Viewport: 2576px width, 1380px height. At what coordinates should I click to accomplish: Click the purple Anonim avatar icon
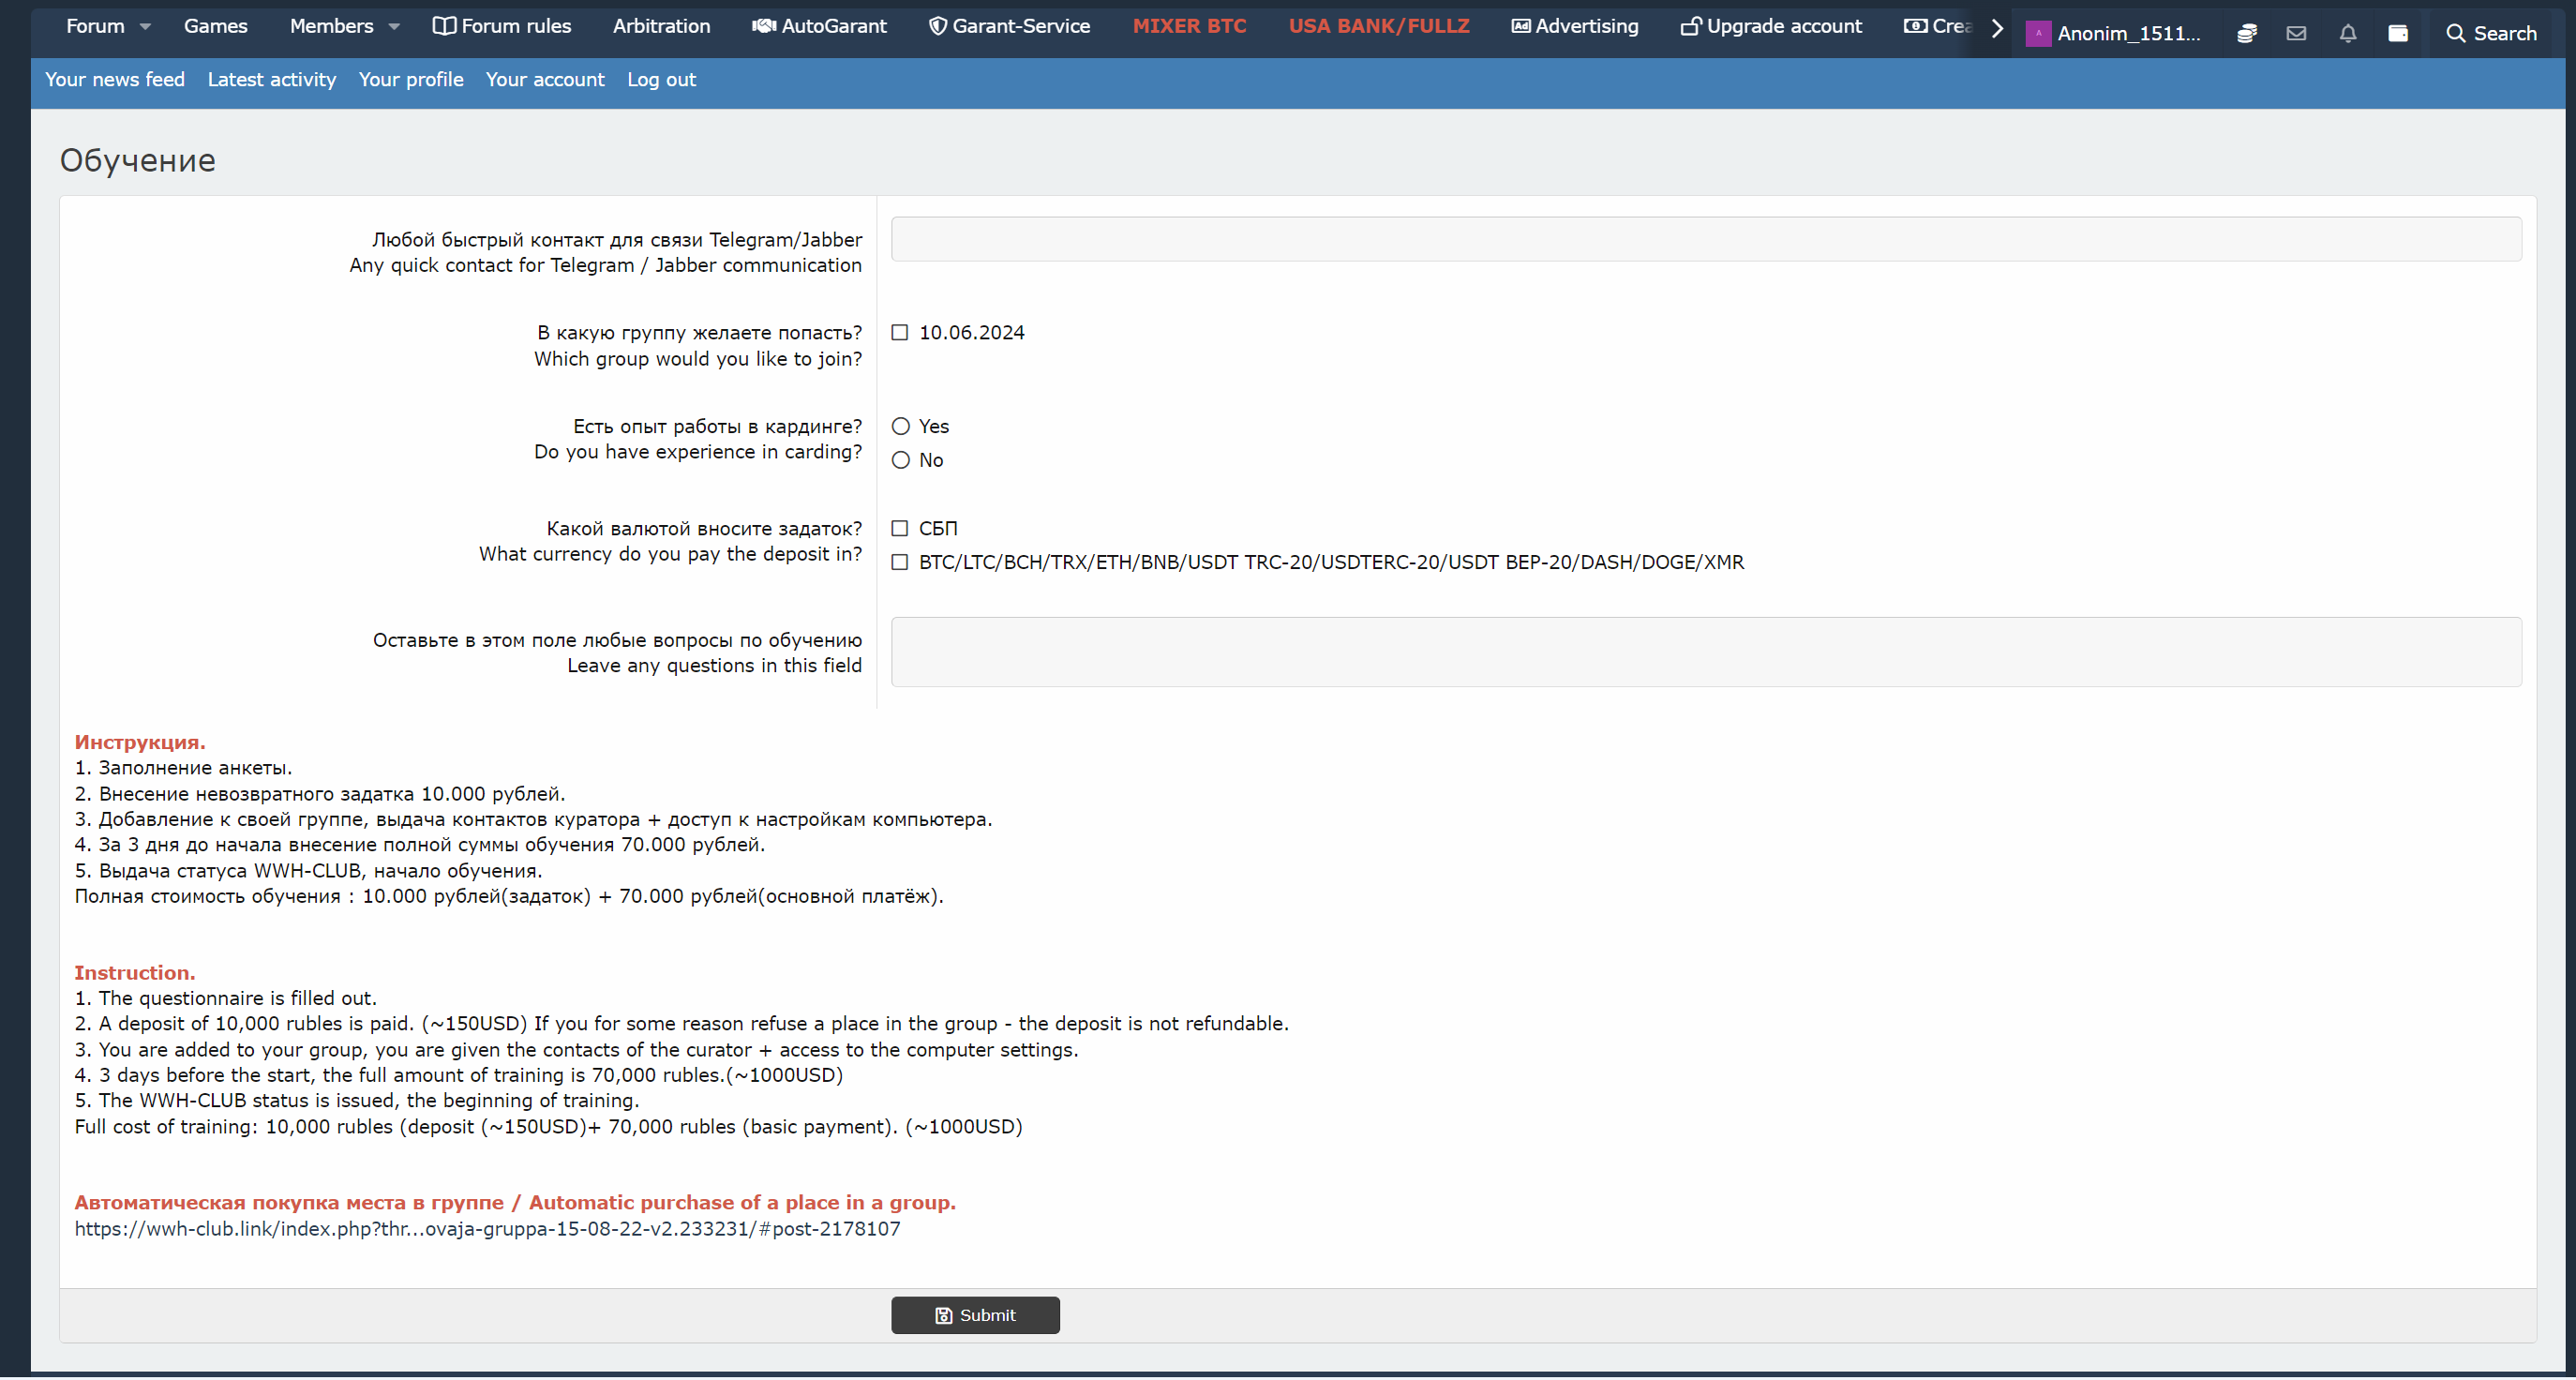pyautogui.click(x=2037, y=33)
